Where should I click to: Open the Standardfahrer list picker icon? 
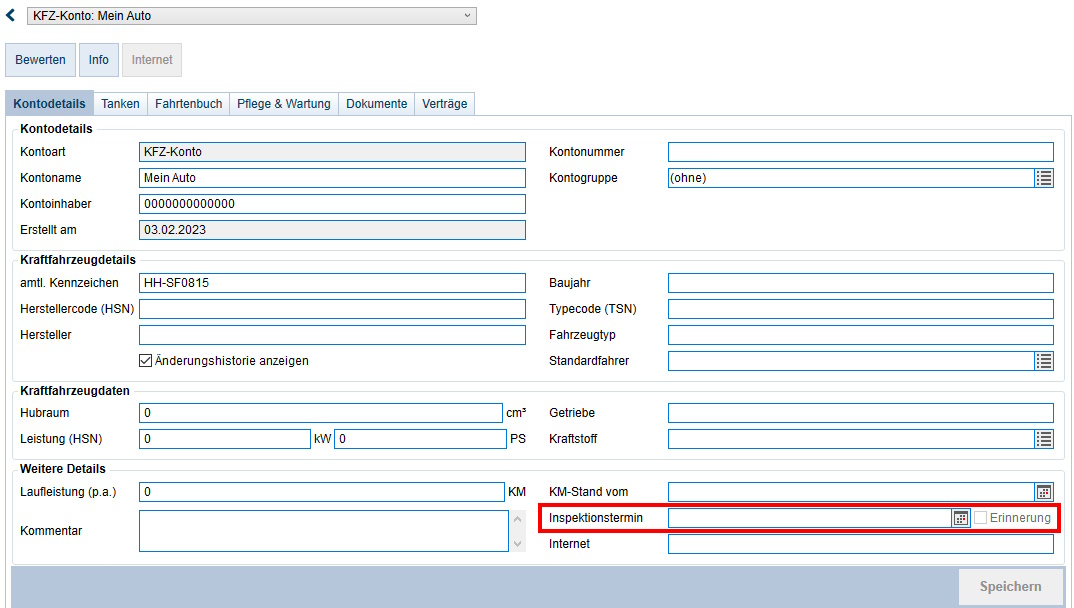(1044, 361)
